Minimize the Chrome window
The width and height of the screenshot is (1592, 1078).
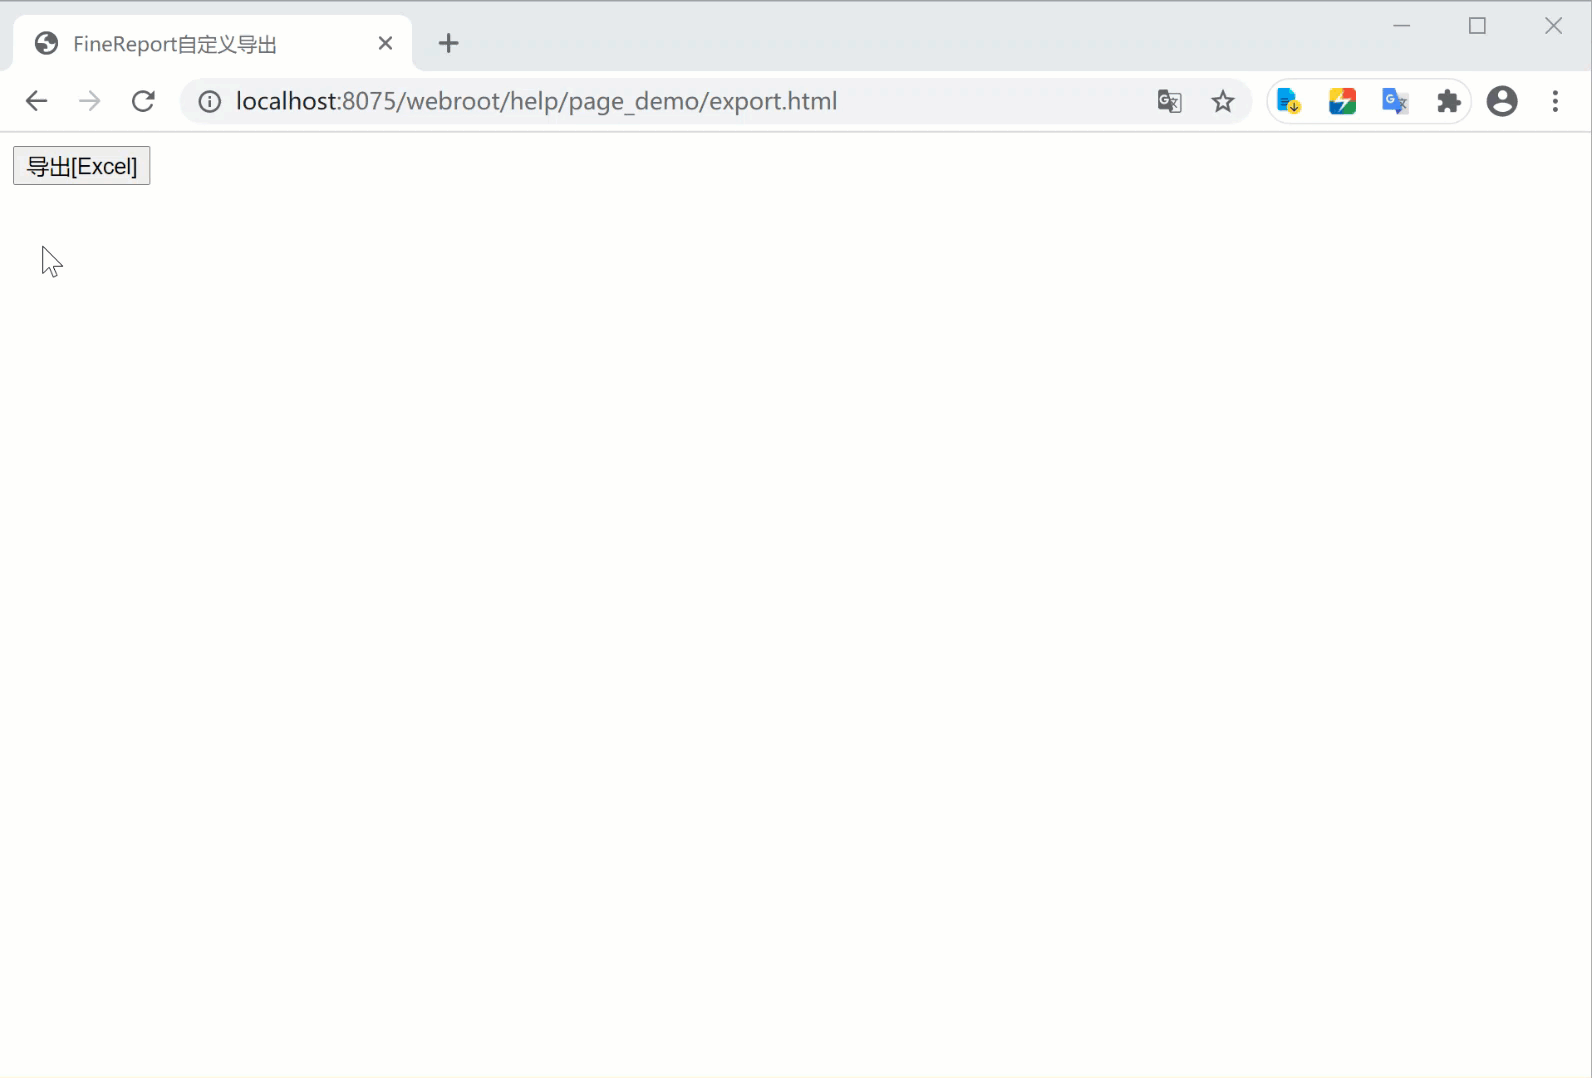pos(1402,26)
